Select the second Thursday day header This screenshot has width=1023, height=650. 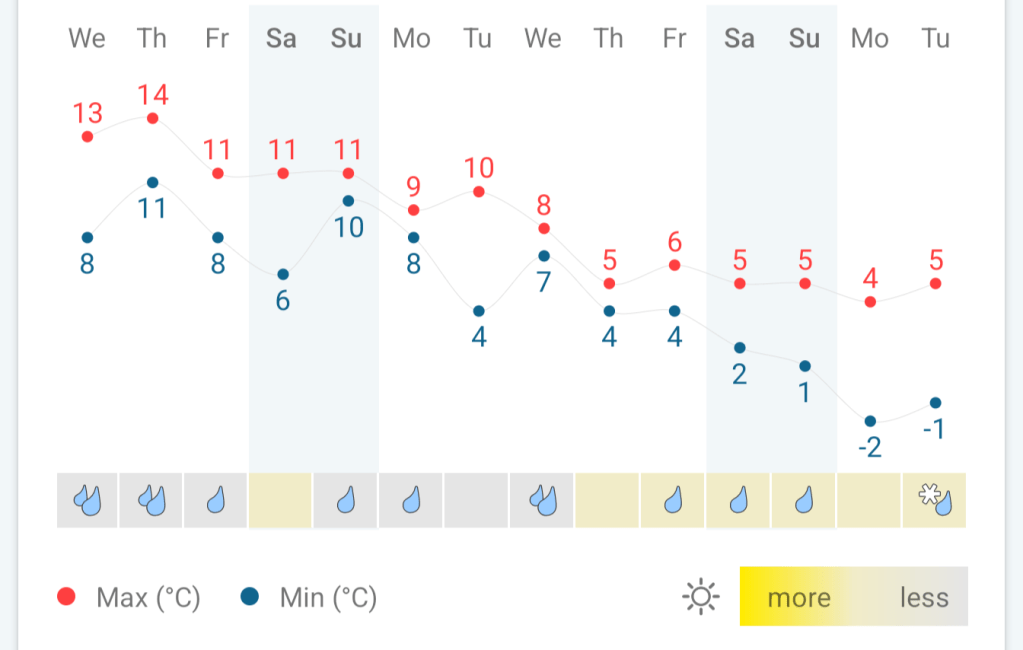click(x=608, y=39)
